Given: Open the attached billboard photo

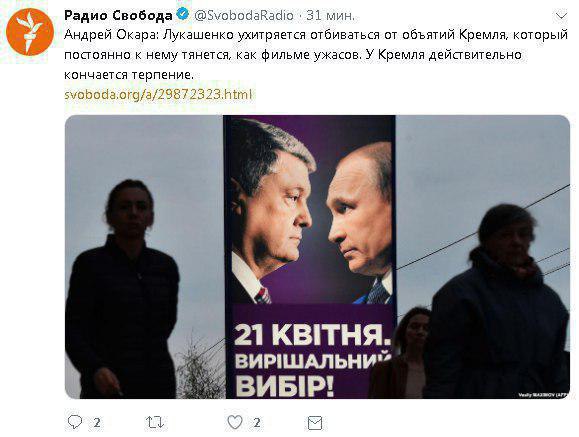Looking at the screenshot, I should 318,257.
